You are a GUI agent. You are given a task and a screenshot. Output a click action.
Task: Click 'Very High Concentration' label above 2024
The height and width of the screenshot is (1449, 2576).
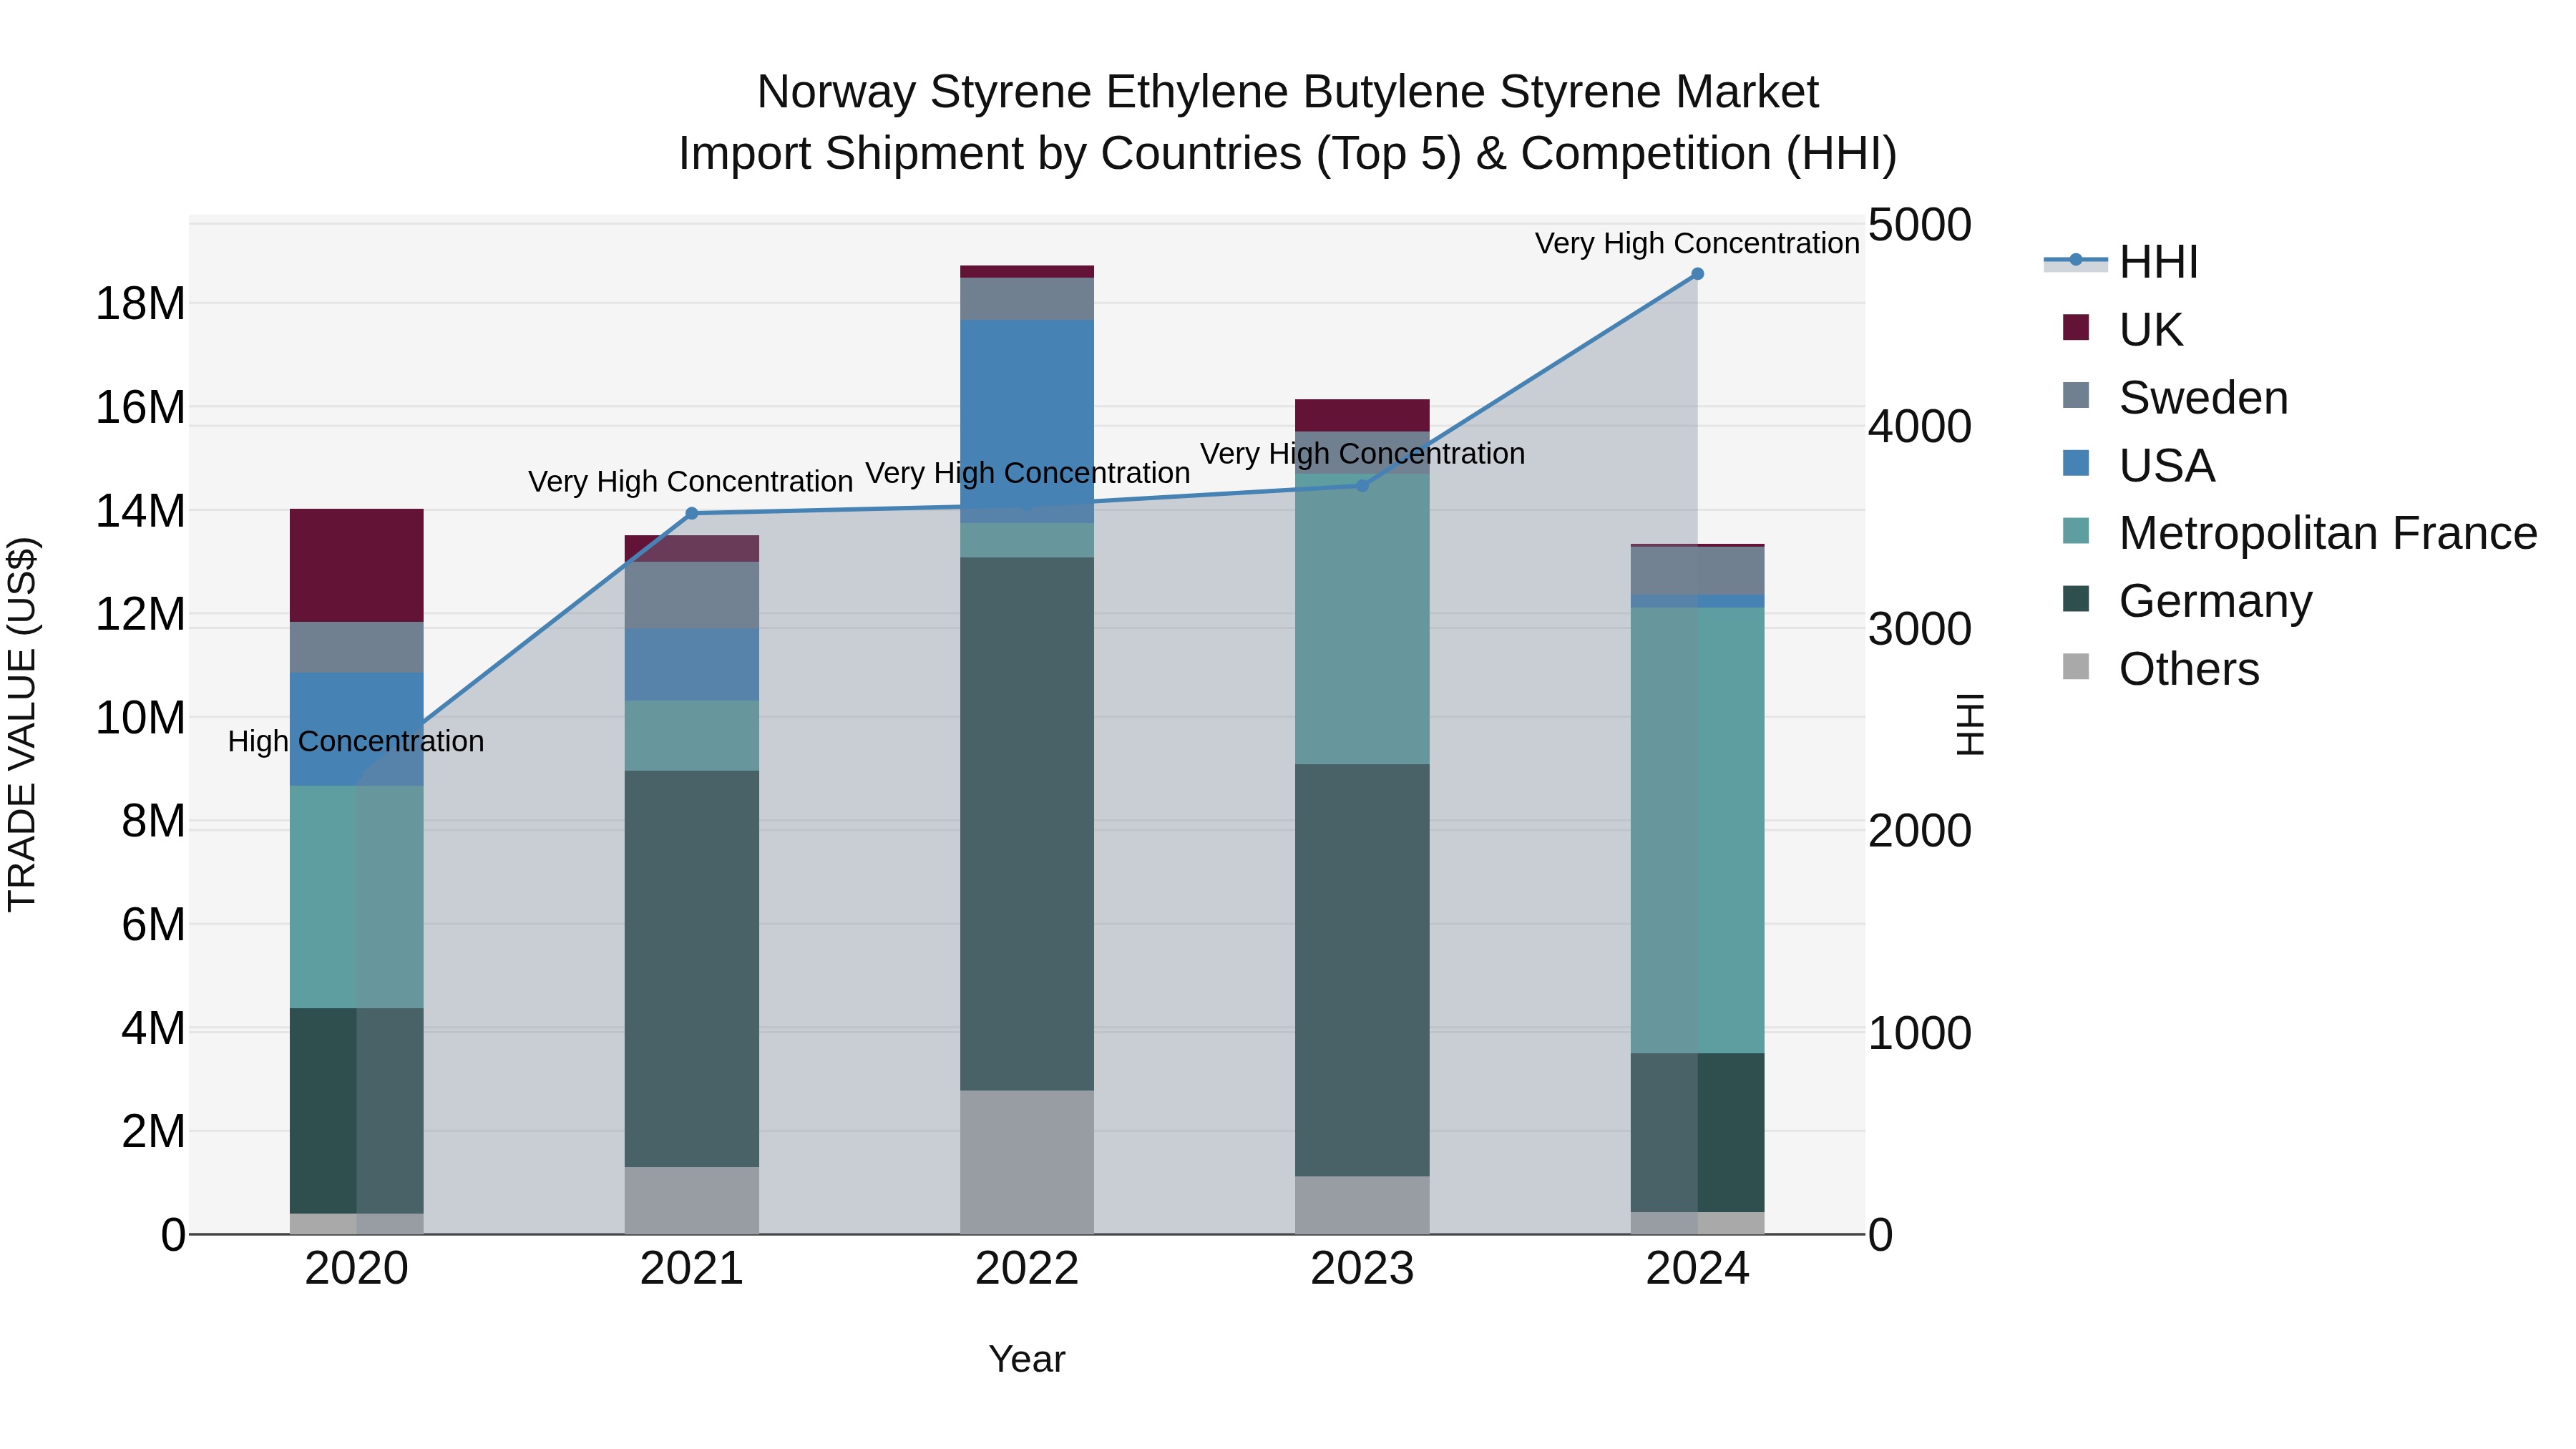tap(1697, 244)
